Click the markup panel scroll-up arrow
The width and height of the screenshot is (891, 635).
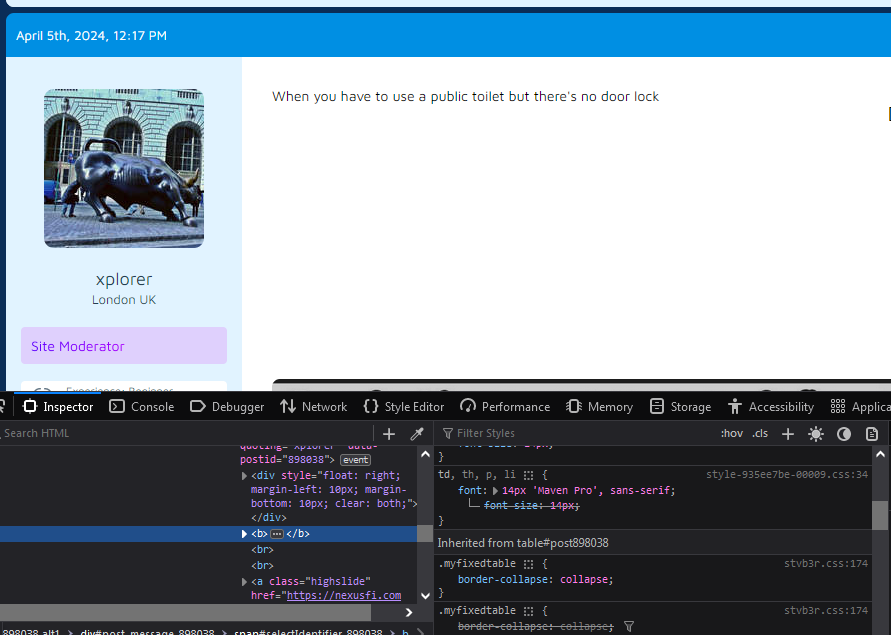[425, 454]
